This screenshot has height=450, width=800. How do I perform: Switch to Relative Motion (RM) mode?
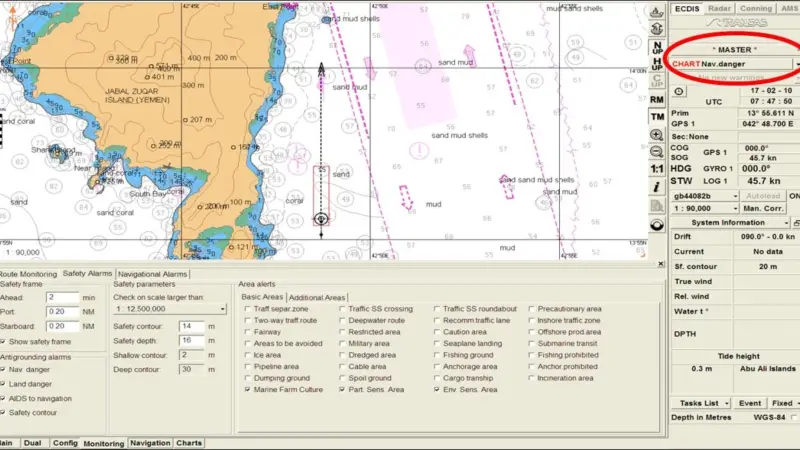pos(657,99)
